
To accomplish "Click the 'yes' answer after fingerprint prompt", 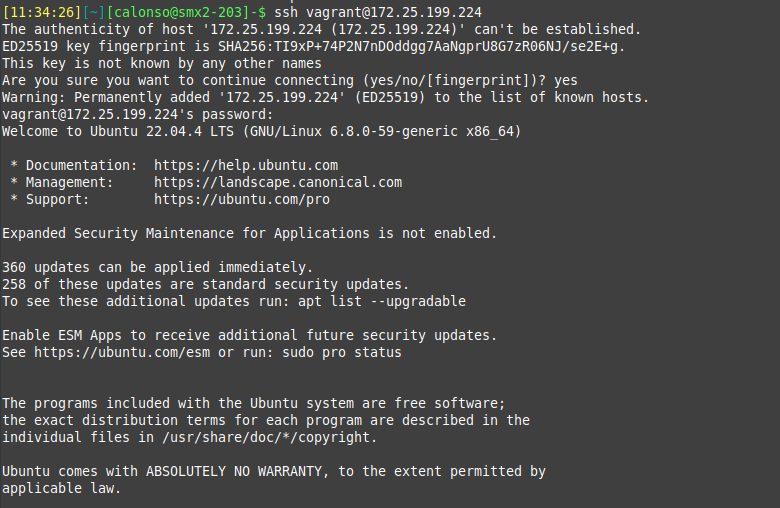I will click(566, 80).
